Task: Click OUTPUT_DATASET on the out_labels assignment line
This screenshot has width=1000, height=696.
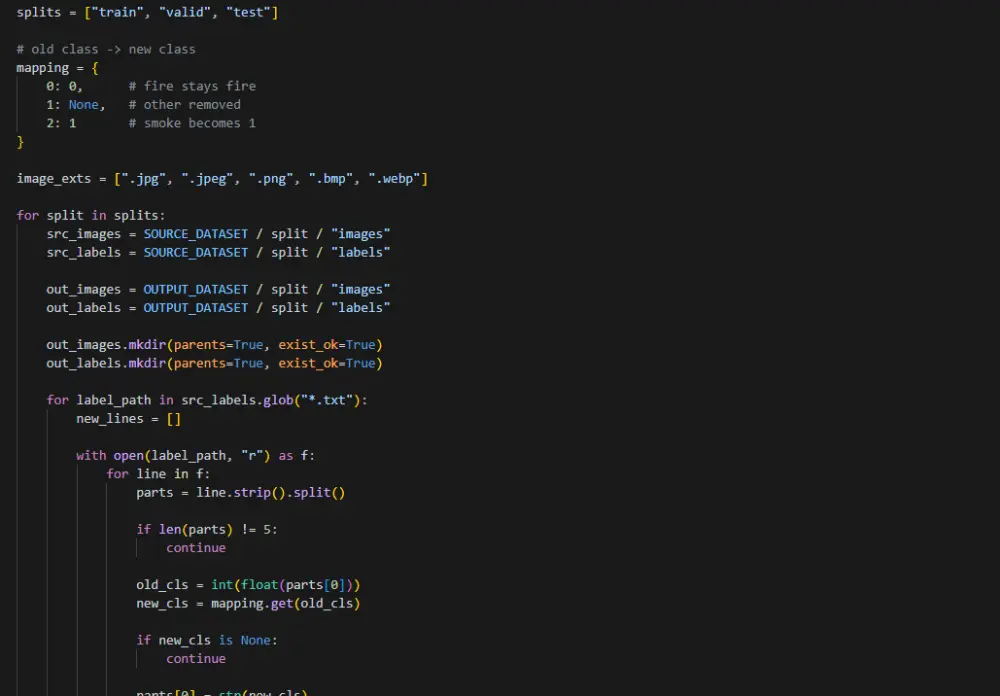Action: coord(196,308)
